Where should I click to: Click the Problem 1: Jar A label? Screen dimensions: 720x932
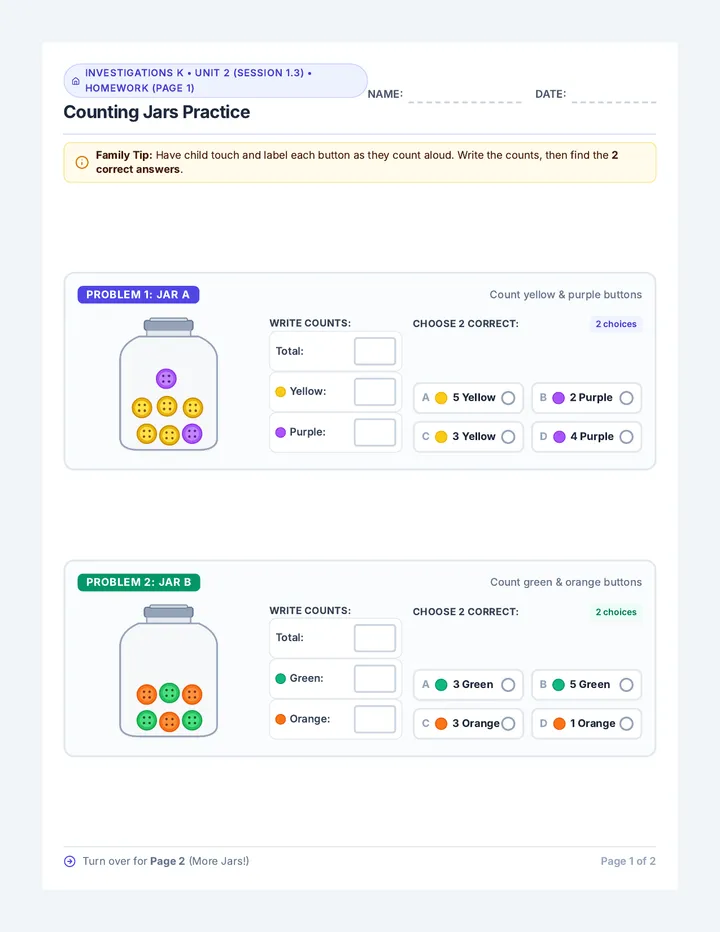tap(138, 295)
